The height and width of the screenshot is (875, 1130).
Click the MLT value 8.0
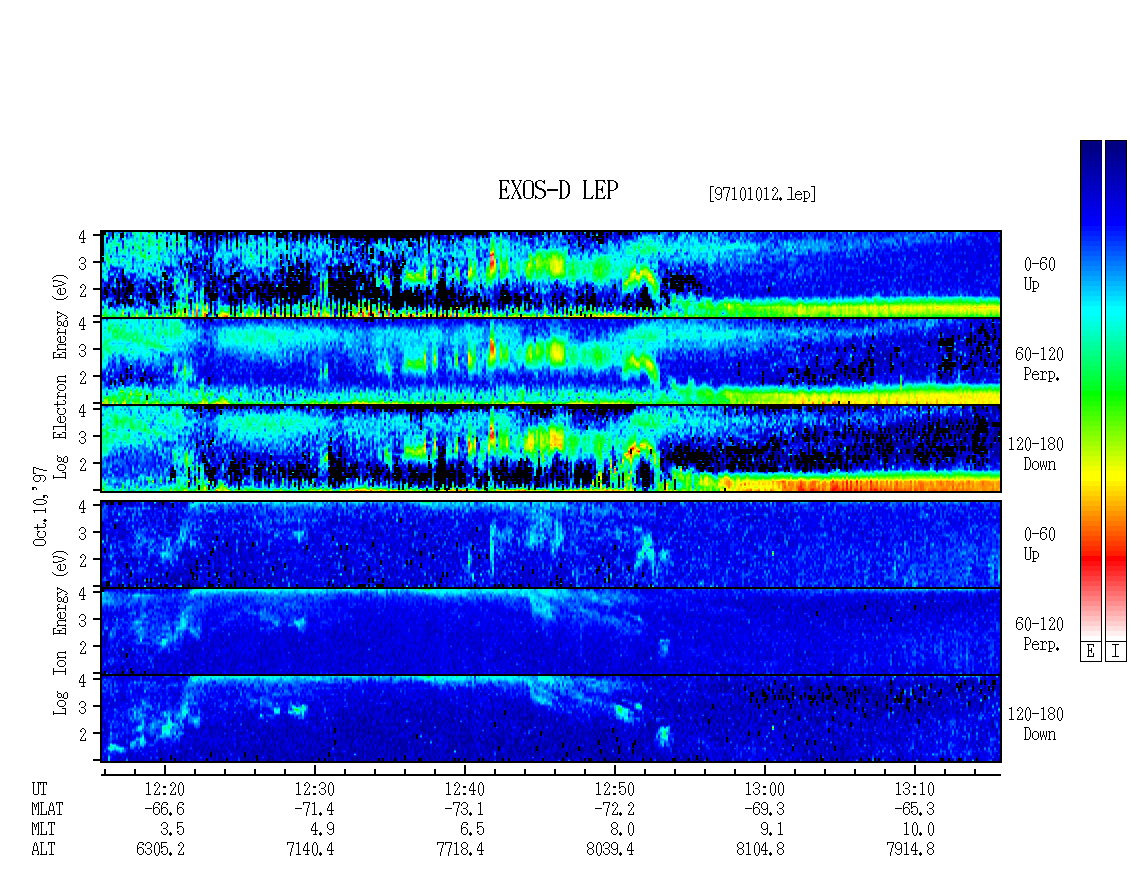tap(622, 830)
